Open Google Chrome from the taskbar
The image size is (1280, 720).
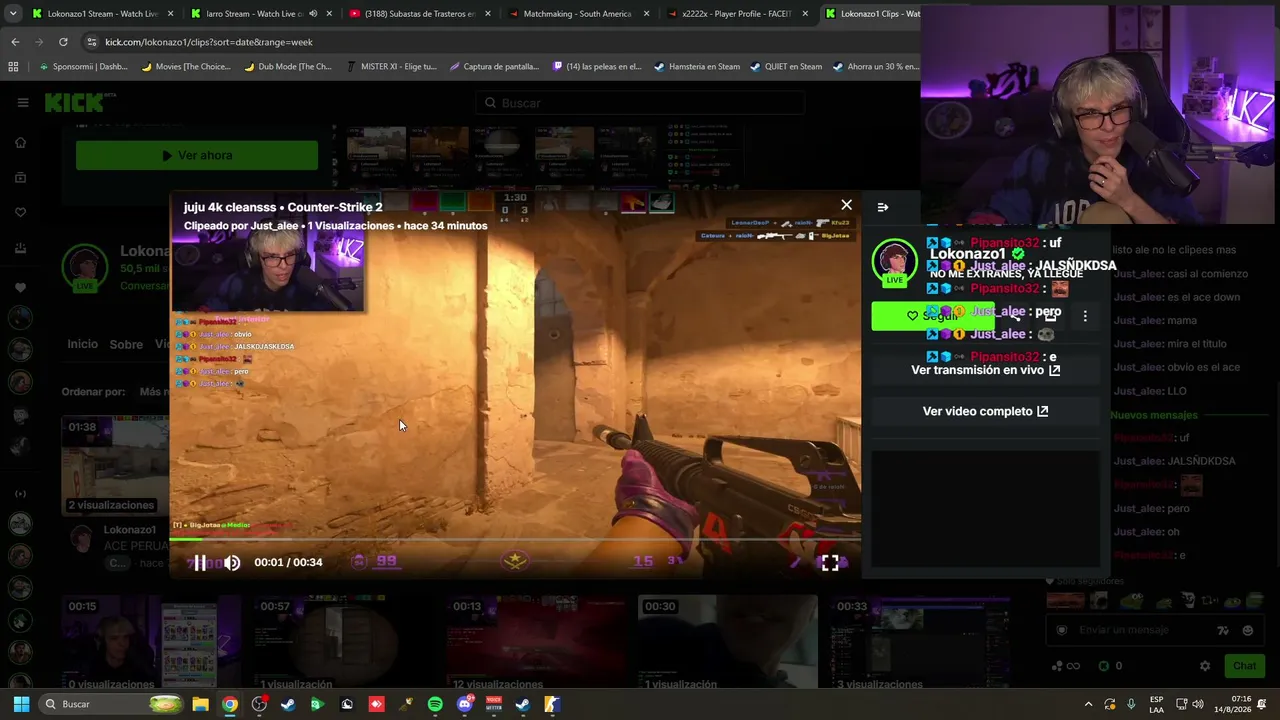(x=230, y=704)
